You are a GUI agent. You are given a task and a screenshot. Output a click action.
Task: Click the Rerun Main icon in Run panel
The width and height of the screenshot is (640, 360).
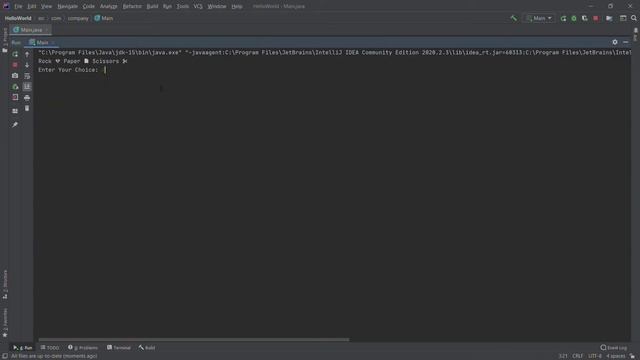click(x=15, y=54)
